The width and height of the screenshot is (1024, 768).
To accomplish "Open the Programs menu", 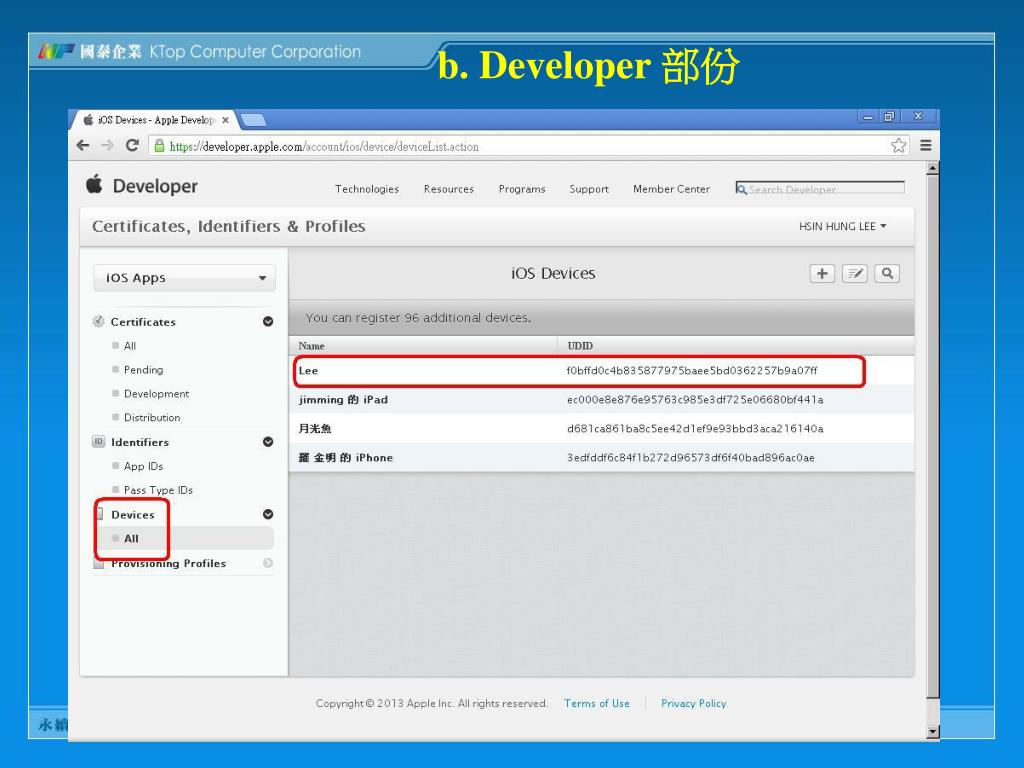I will [x=522, y=189].
